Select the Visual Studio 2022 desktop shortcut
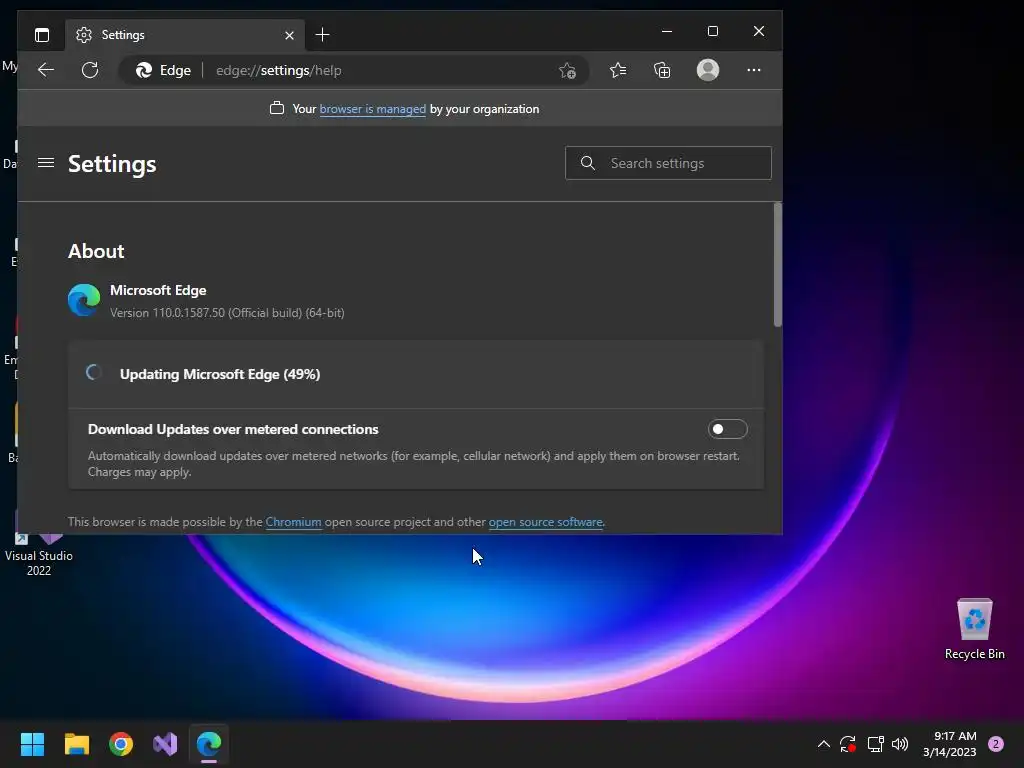The height and width of the screenshot is (768, 1024). coord(39,552)
